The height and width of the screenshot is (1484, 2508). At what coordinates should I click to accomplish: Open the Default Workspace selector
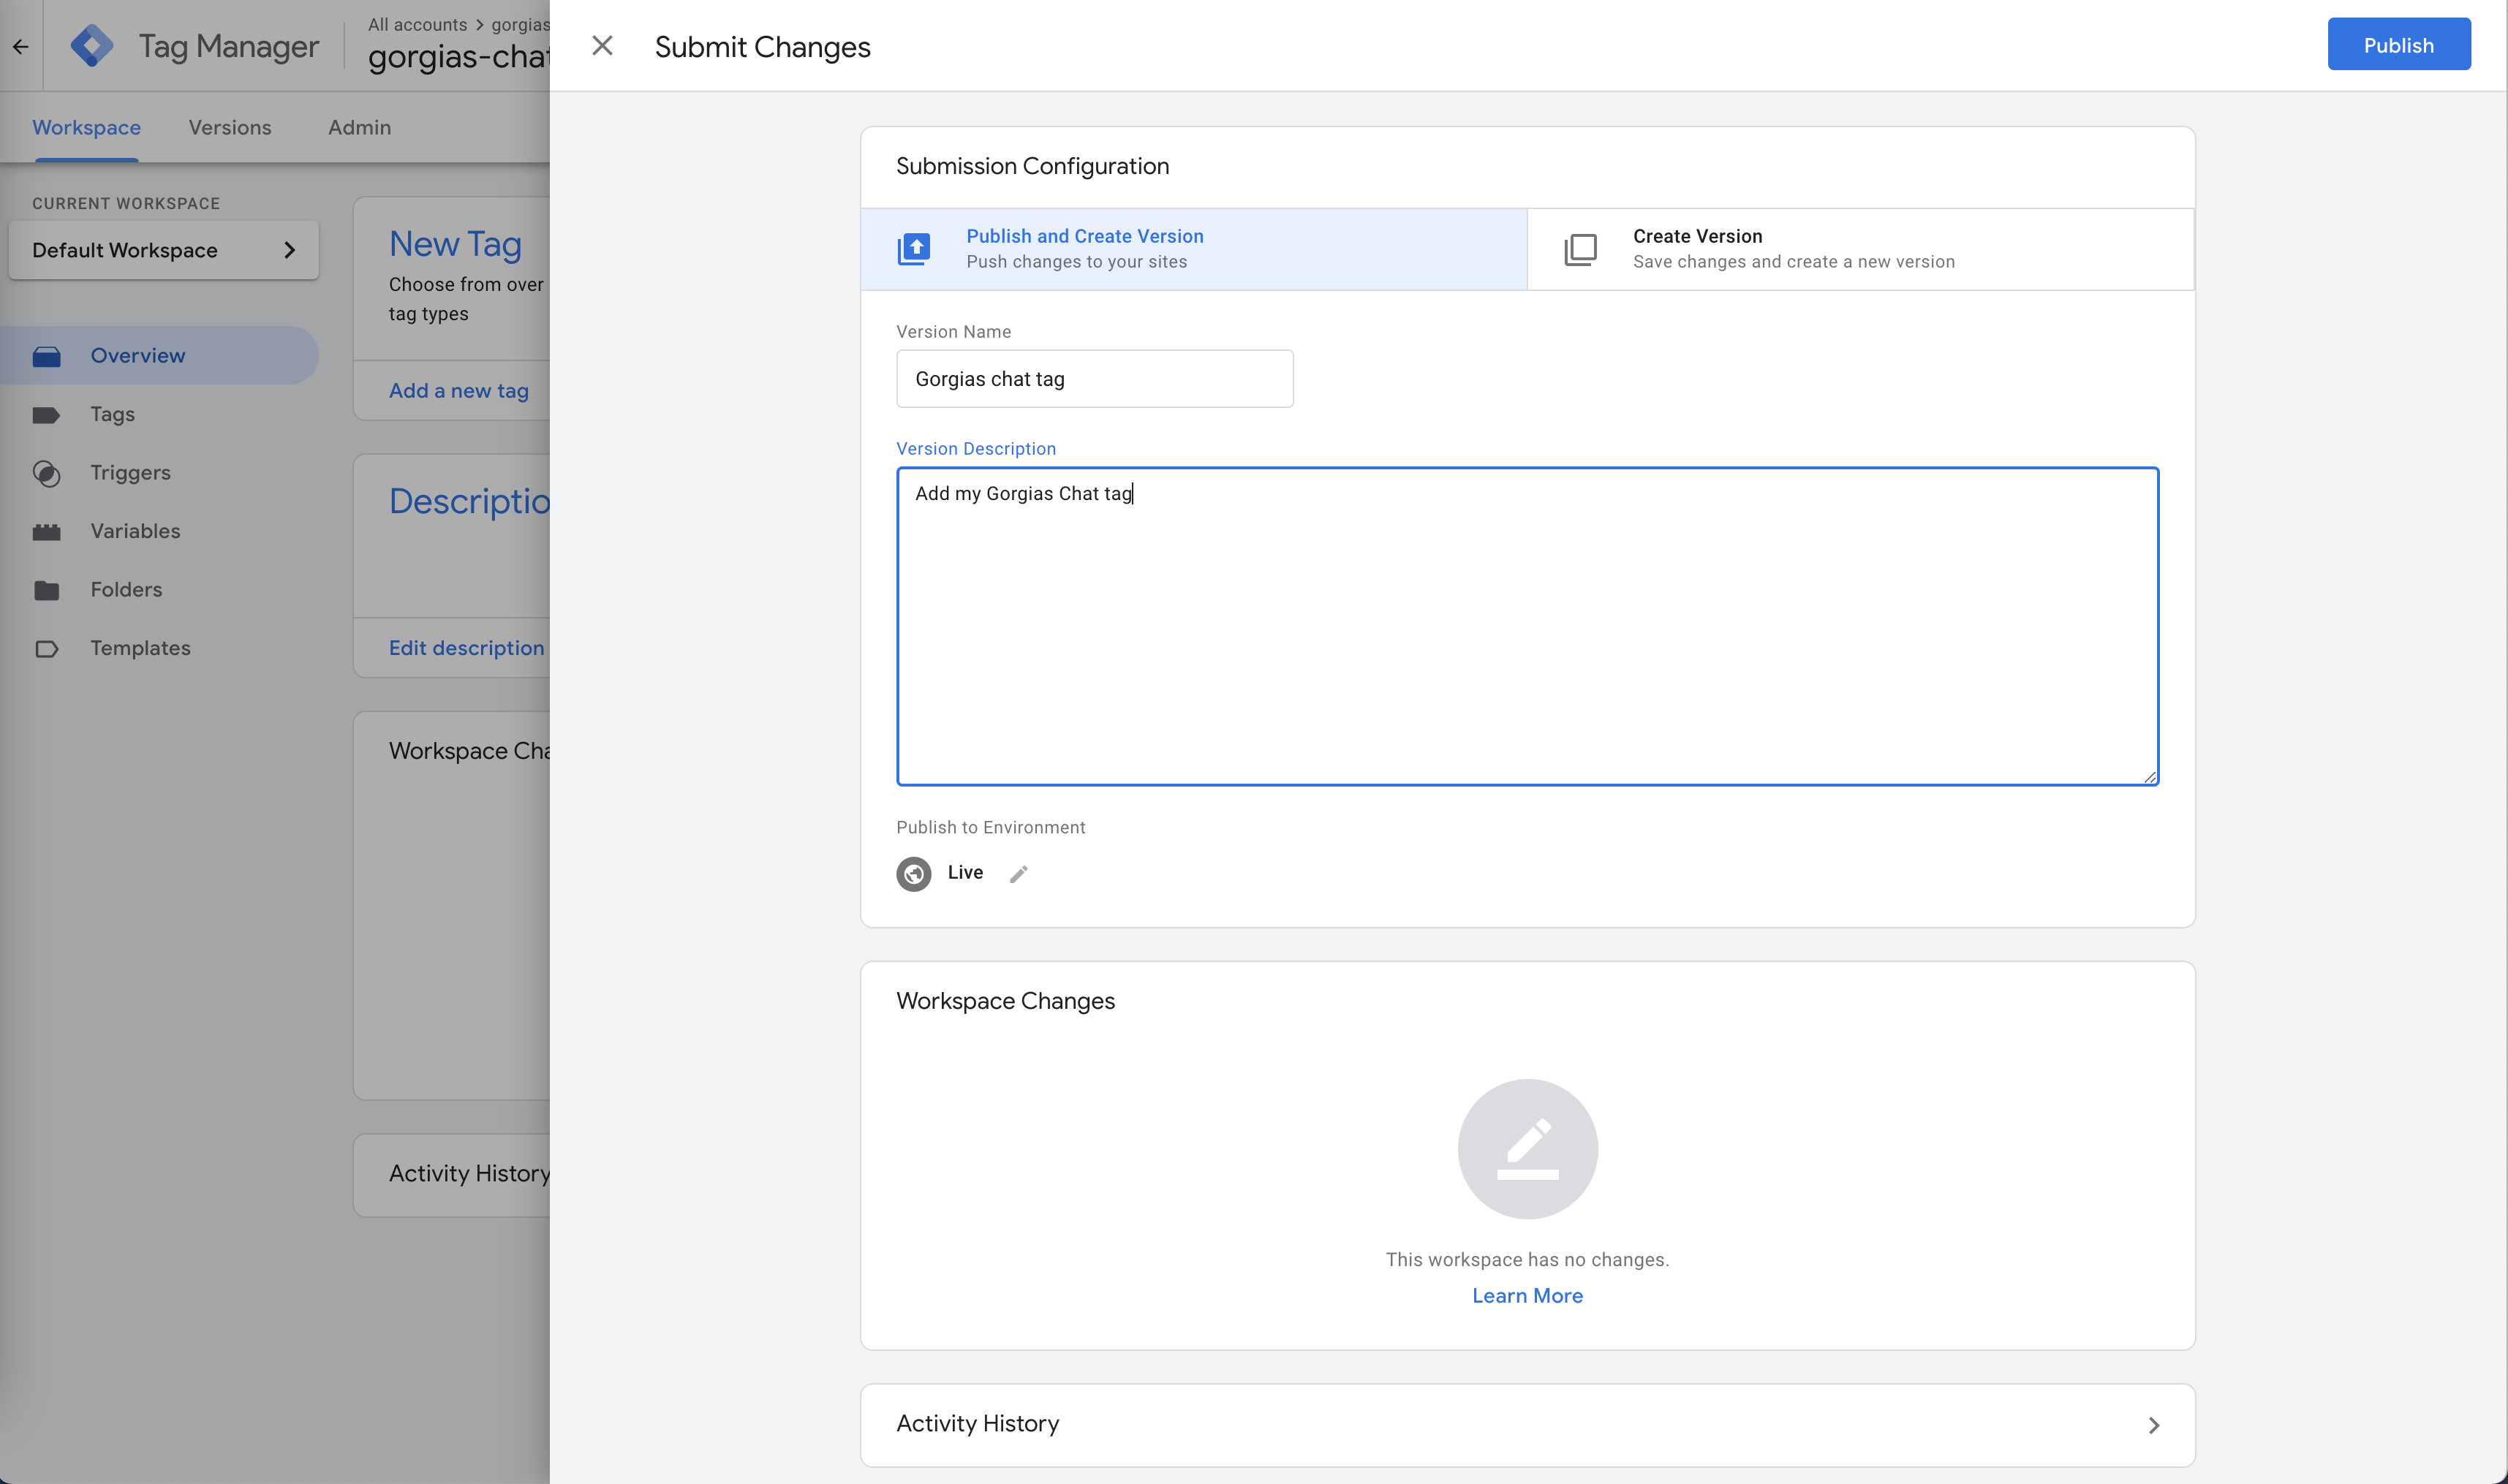click(x=163, y=250)
